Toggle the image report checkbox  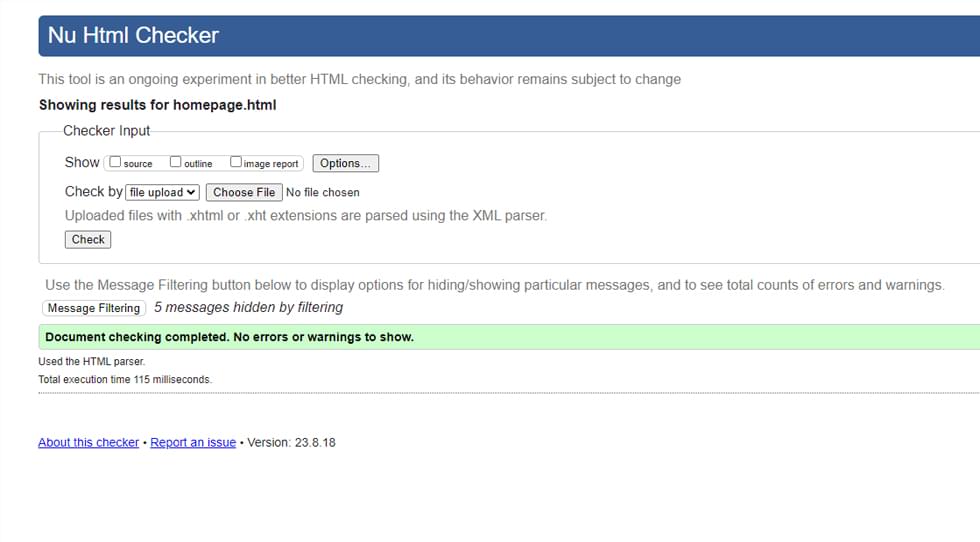coord(236,162)
